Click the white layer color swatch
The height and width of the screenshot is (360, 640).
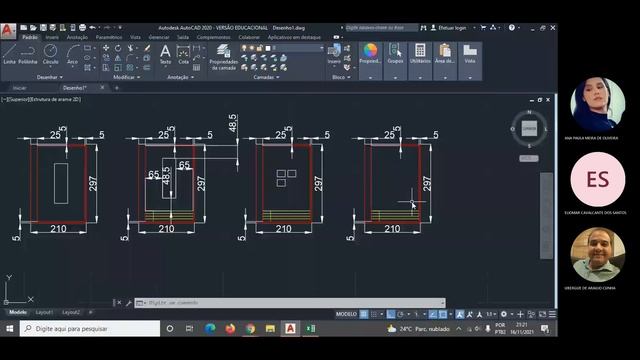point(268,48)
